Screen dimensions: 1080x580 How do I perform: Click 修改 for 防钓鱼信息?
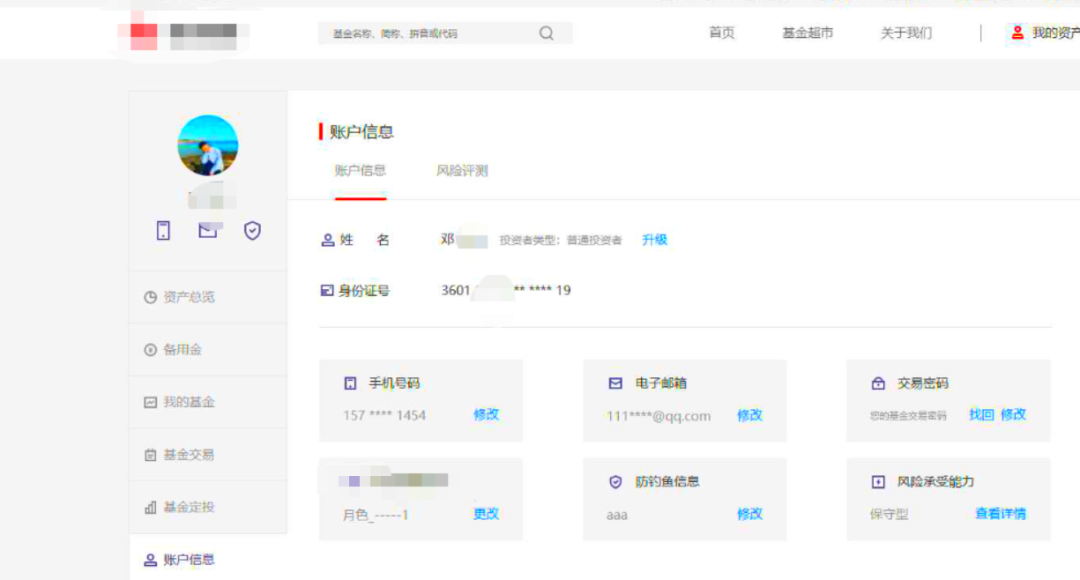[x=750, y=514]
